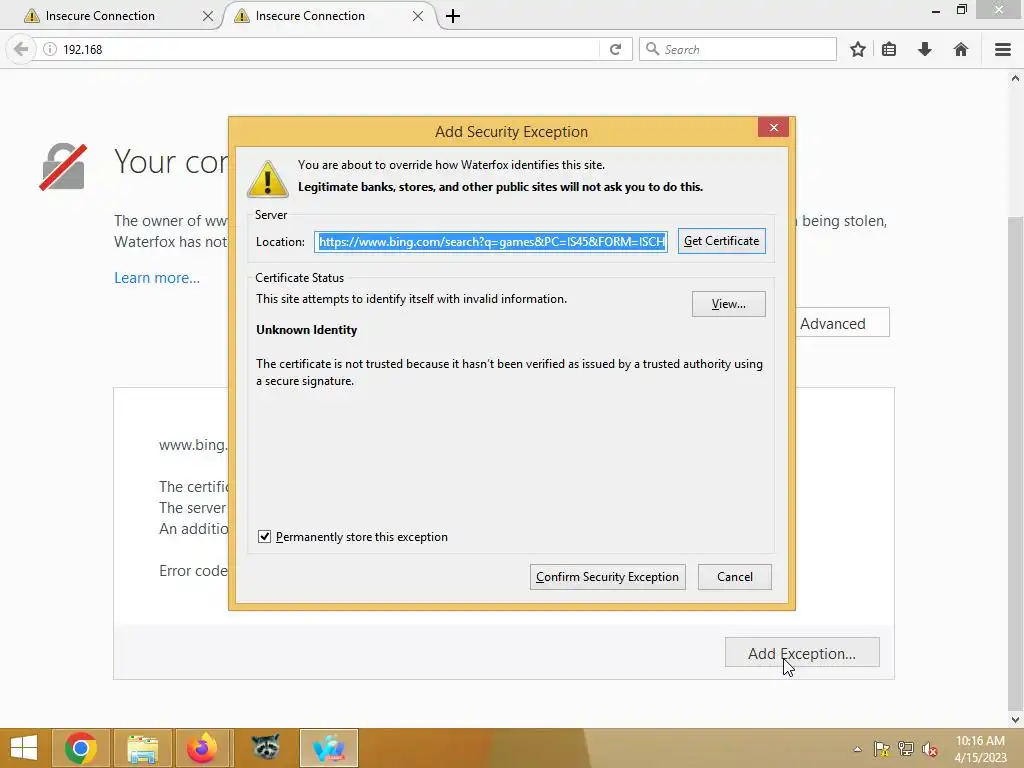Open the hamburger menu
The height and width of the screenshot is (768, 1024).
(x=1003, y=49)
